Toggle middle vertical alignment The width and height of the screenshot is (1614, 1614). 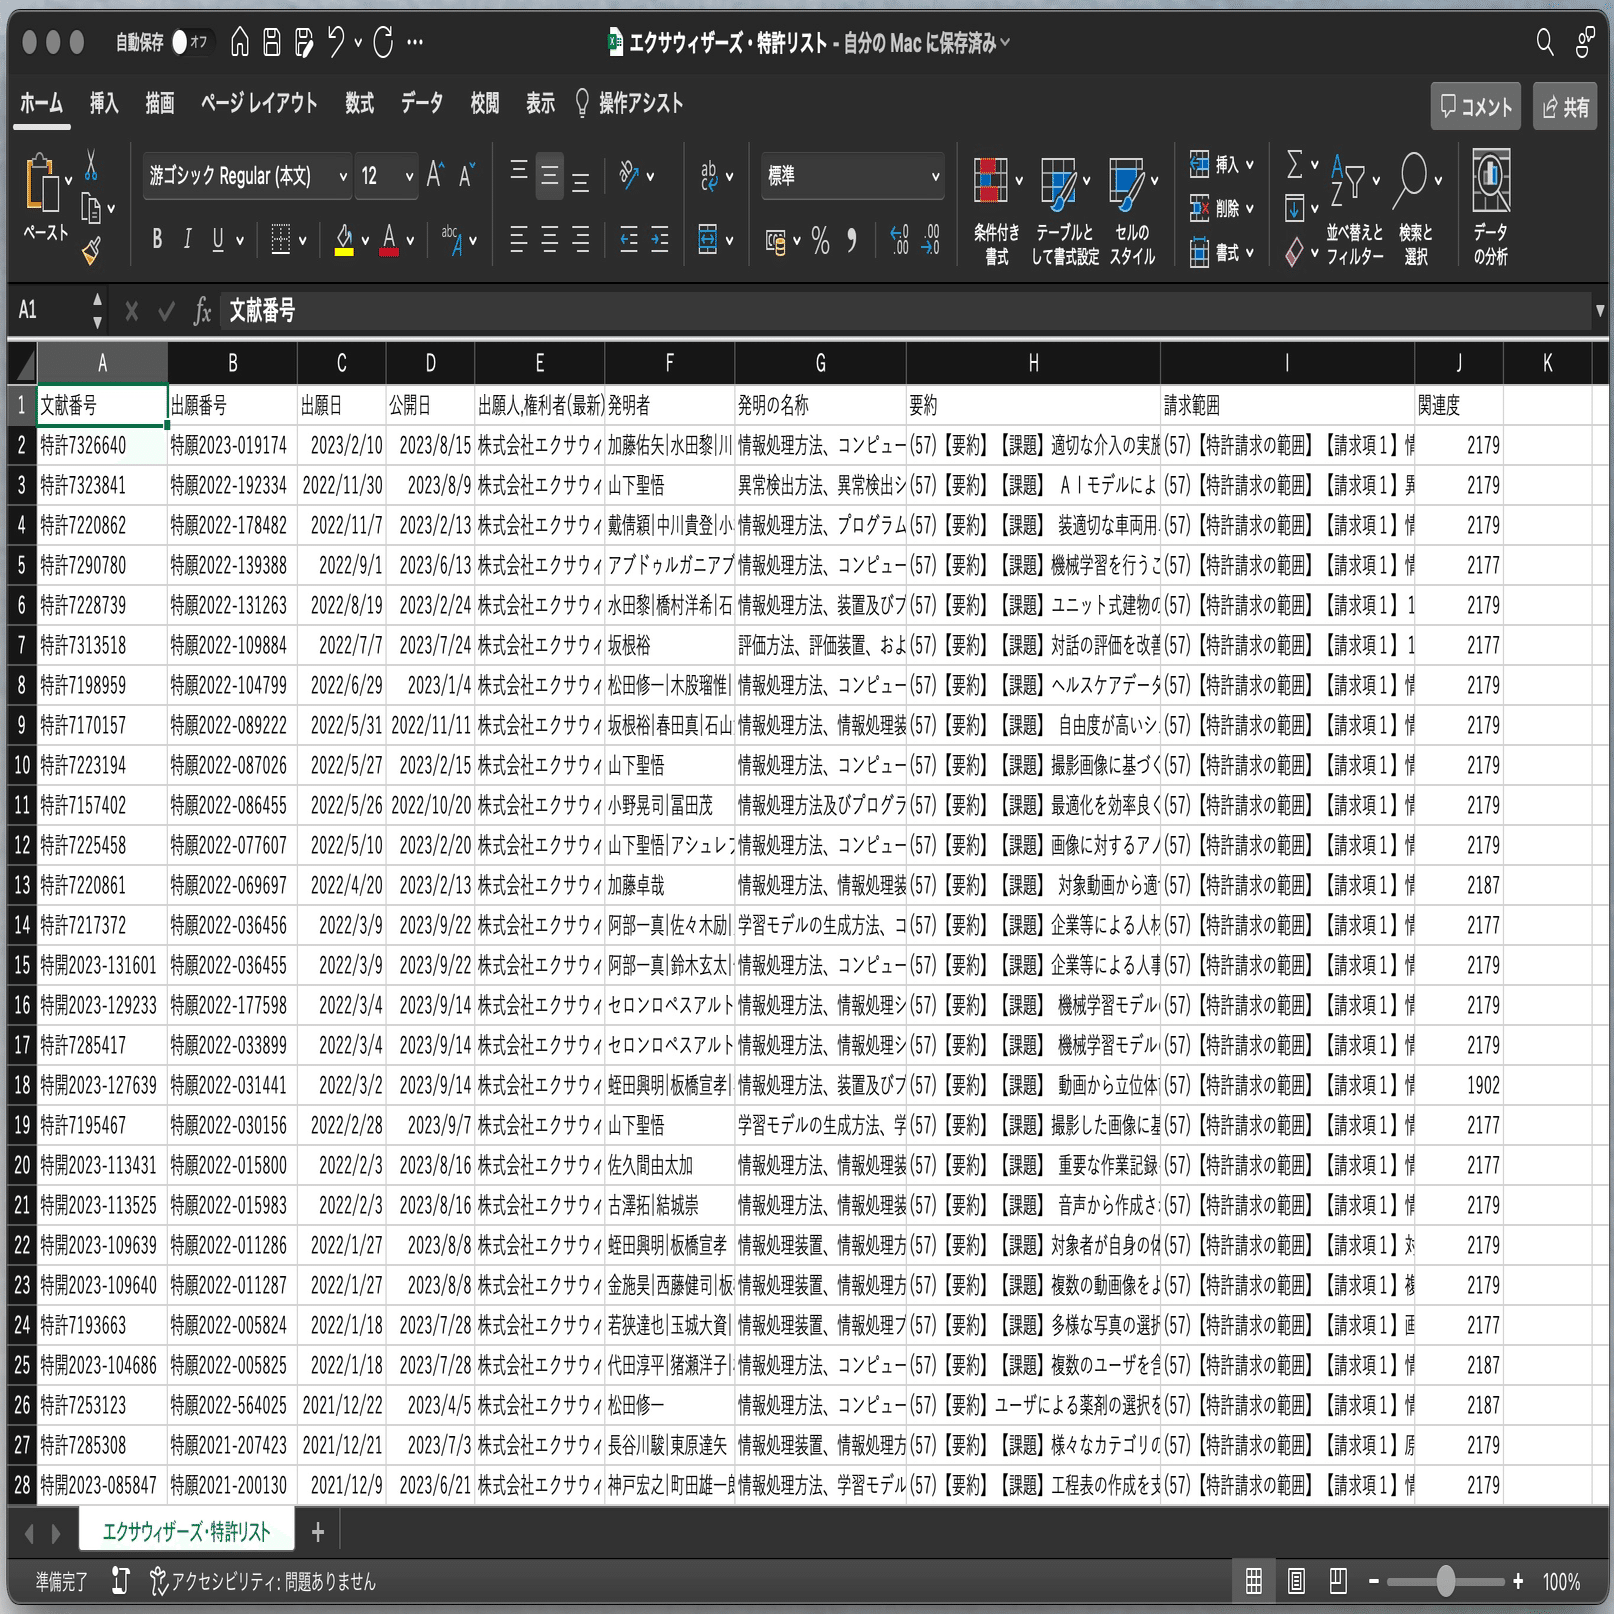(550, 175)
